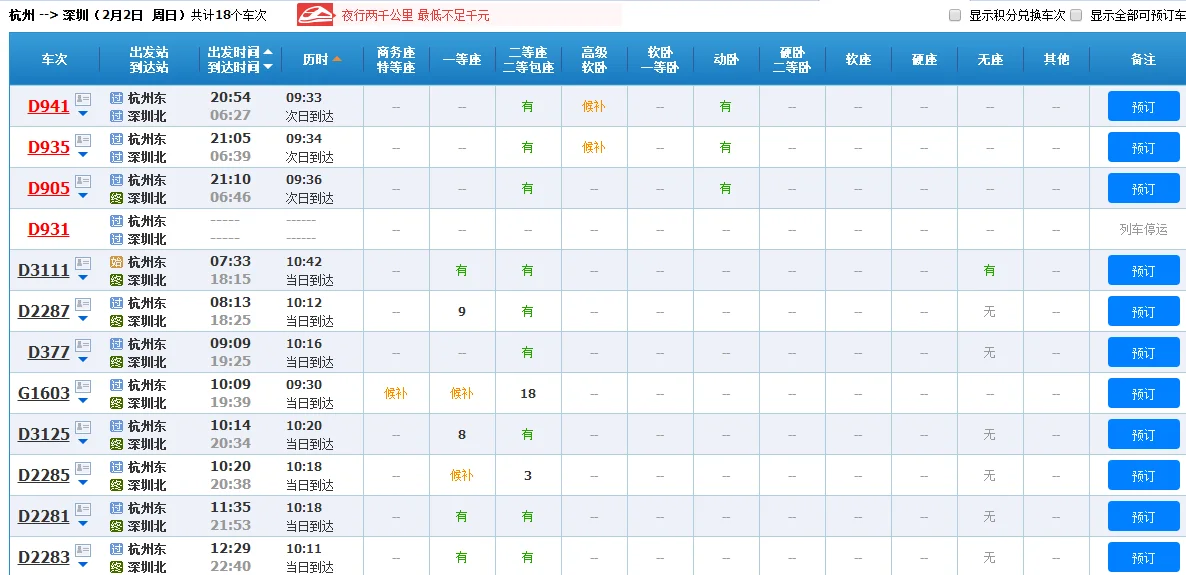Click 有 under 动卧 for D905

coord(725,188)
